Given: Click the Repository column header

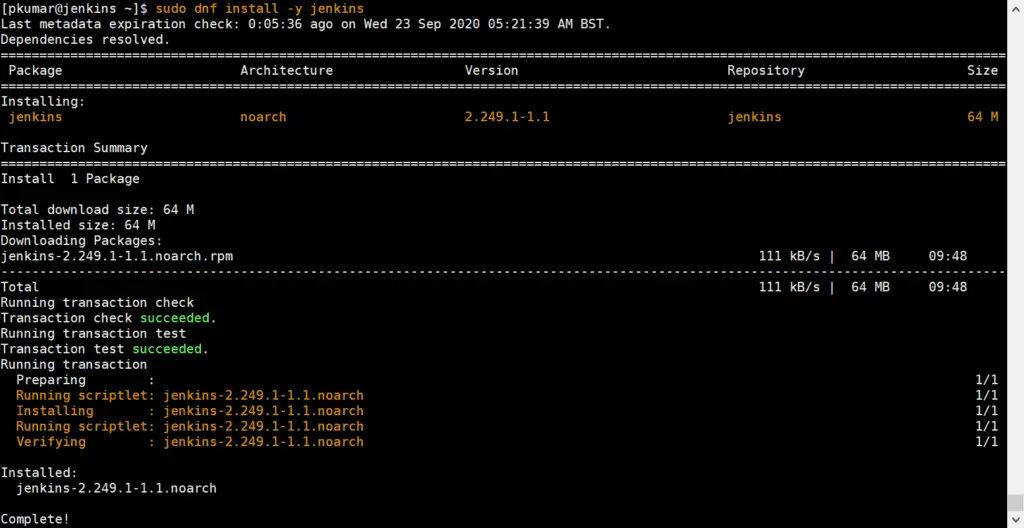Looking at the screenshot, I should (x=765, y=70).
